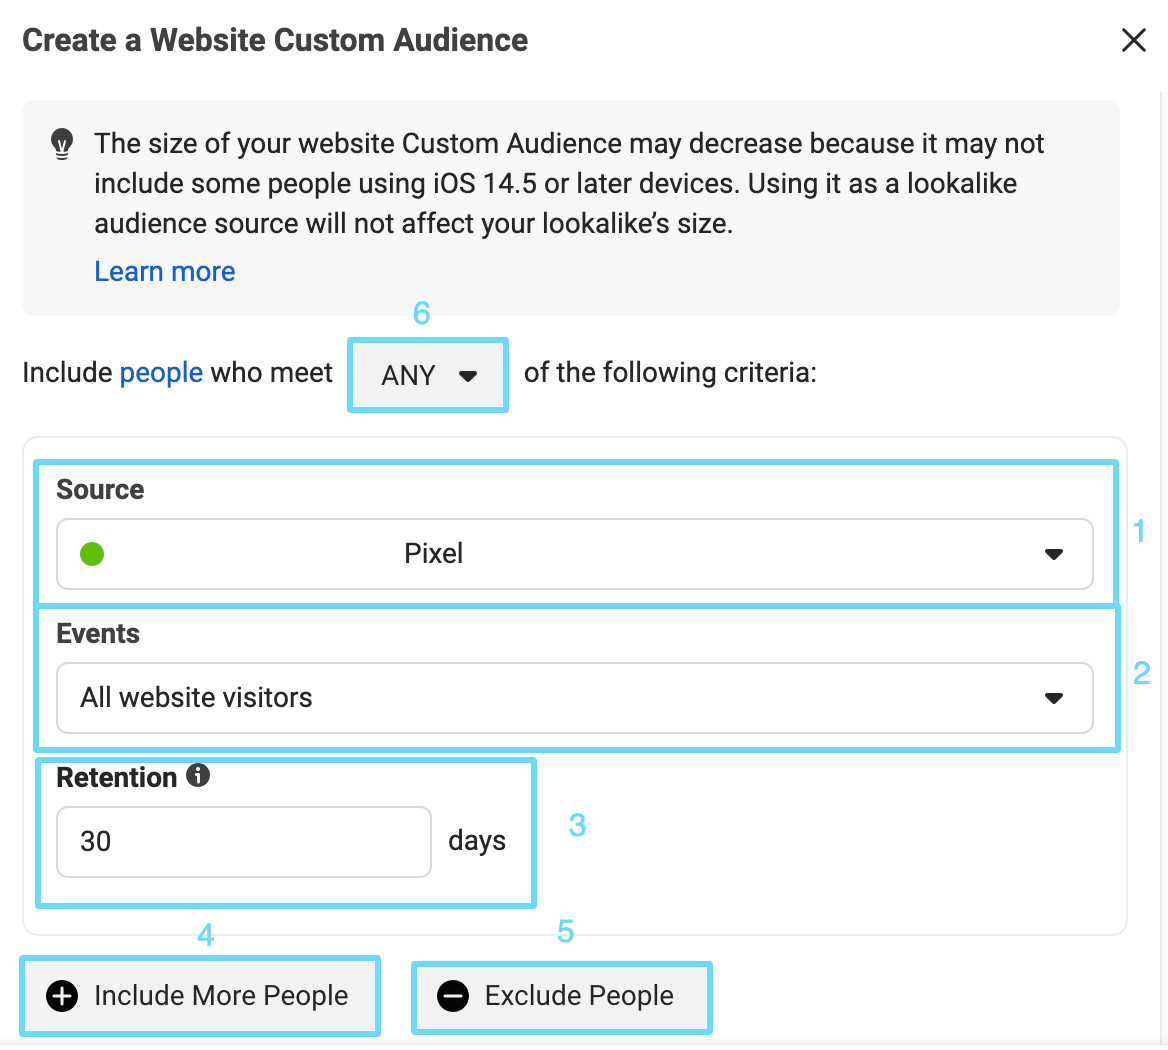The width and height of the screenshot is (1168, 1050).
Task: Click the caret inside the ANY selector
Action: [466, 375]
